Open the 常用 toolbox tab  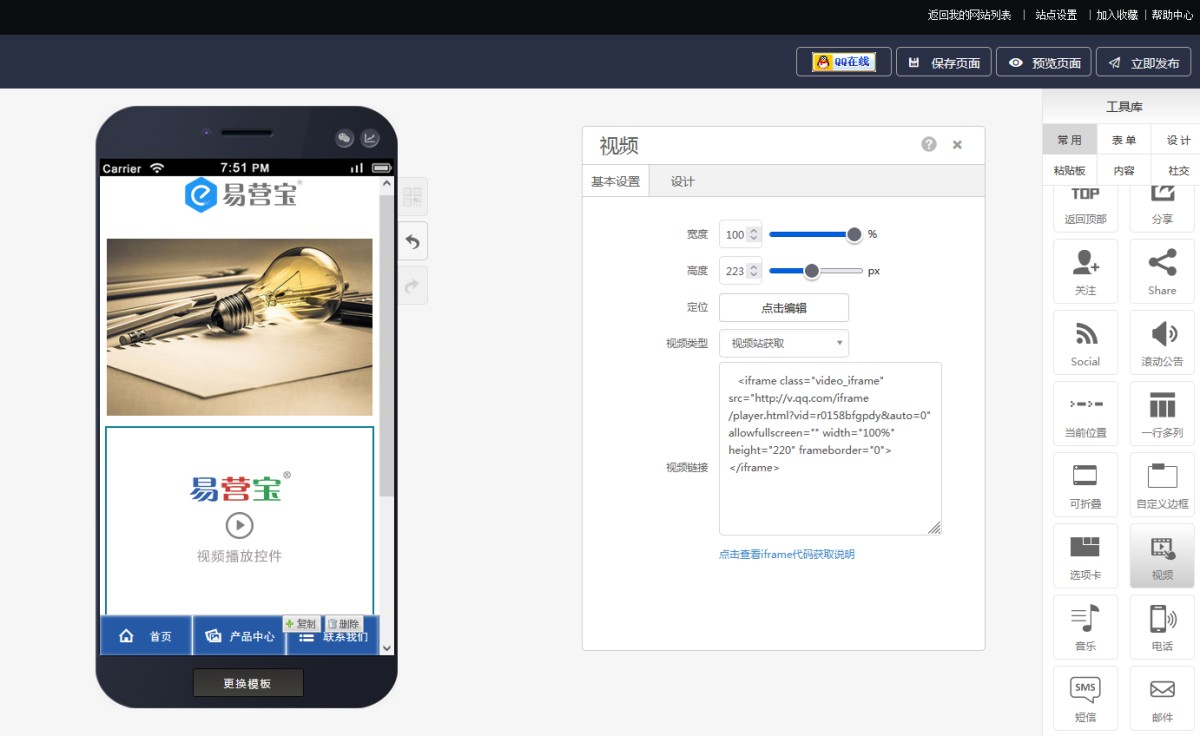coord(1069,140)
